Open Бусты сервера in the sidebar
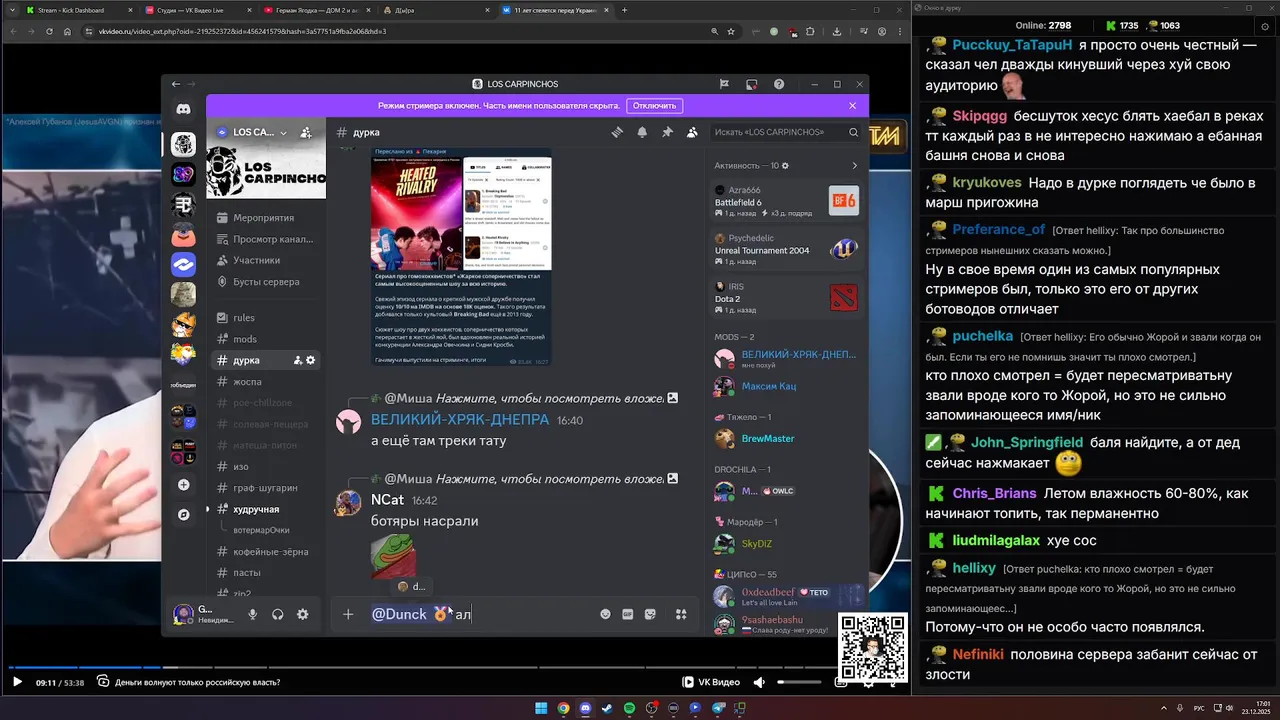This screenshot has width=1280, height=720. pyautogui.click(x=265, y=282)
